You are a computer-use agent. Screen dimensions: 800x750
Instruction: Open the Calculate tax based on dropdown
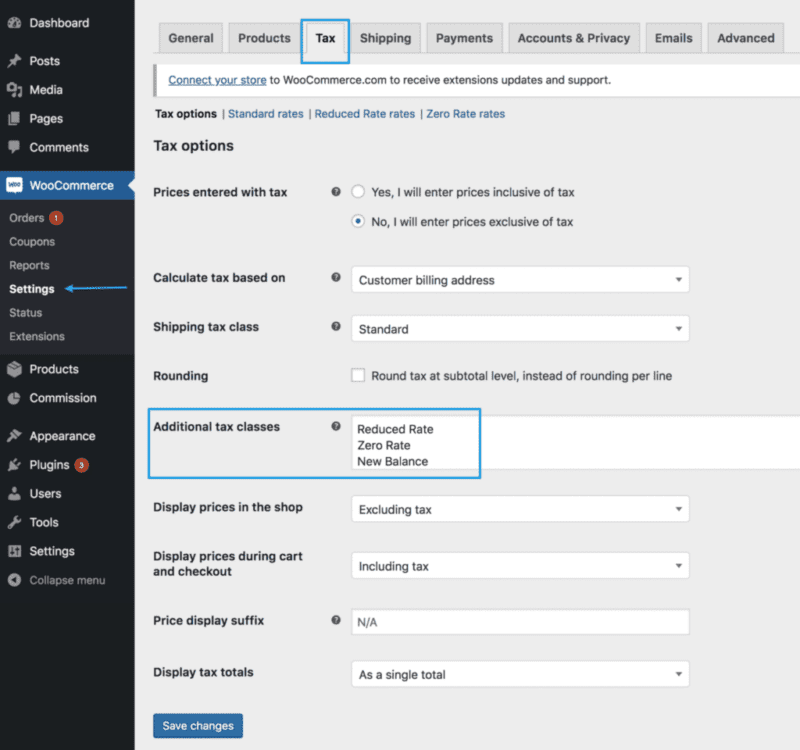click(520, 280)
